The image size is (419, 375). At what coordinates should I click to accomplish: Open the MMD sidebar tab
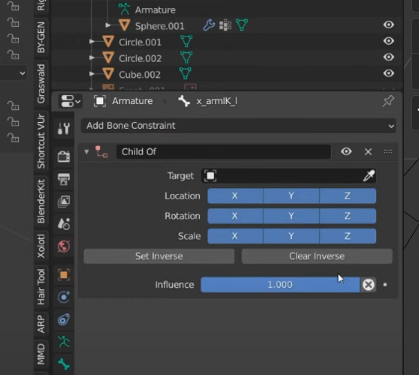point(41,354)
